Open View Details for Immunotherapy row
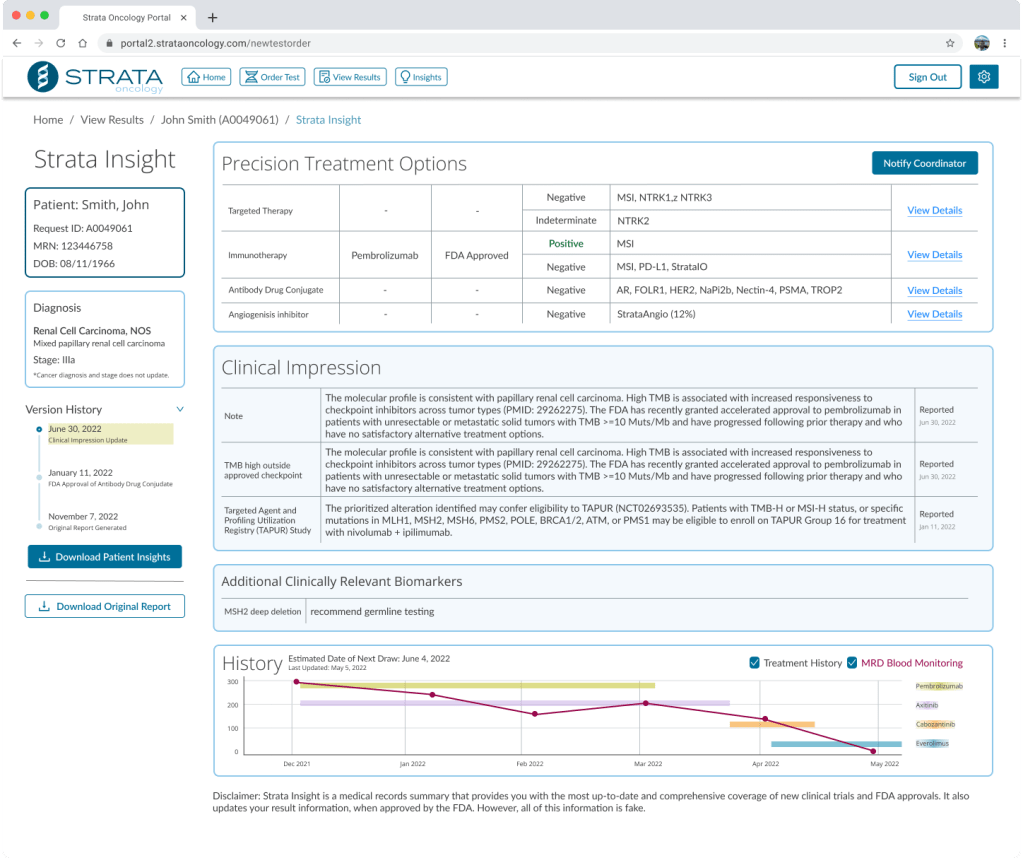 [934, 255]
